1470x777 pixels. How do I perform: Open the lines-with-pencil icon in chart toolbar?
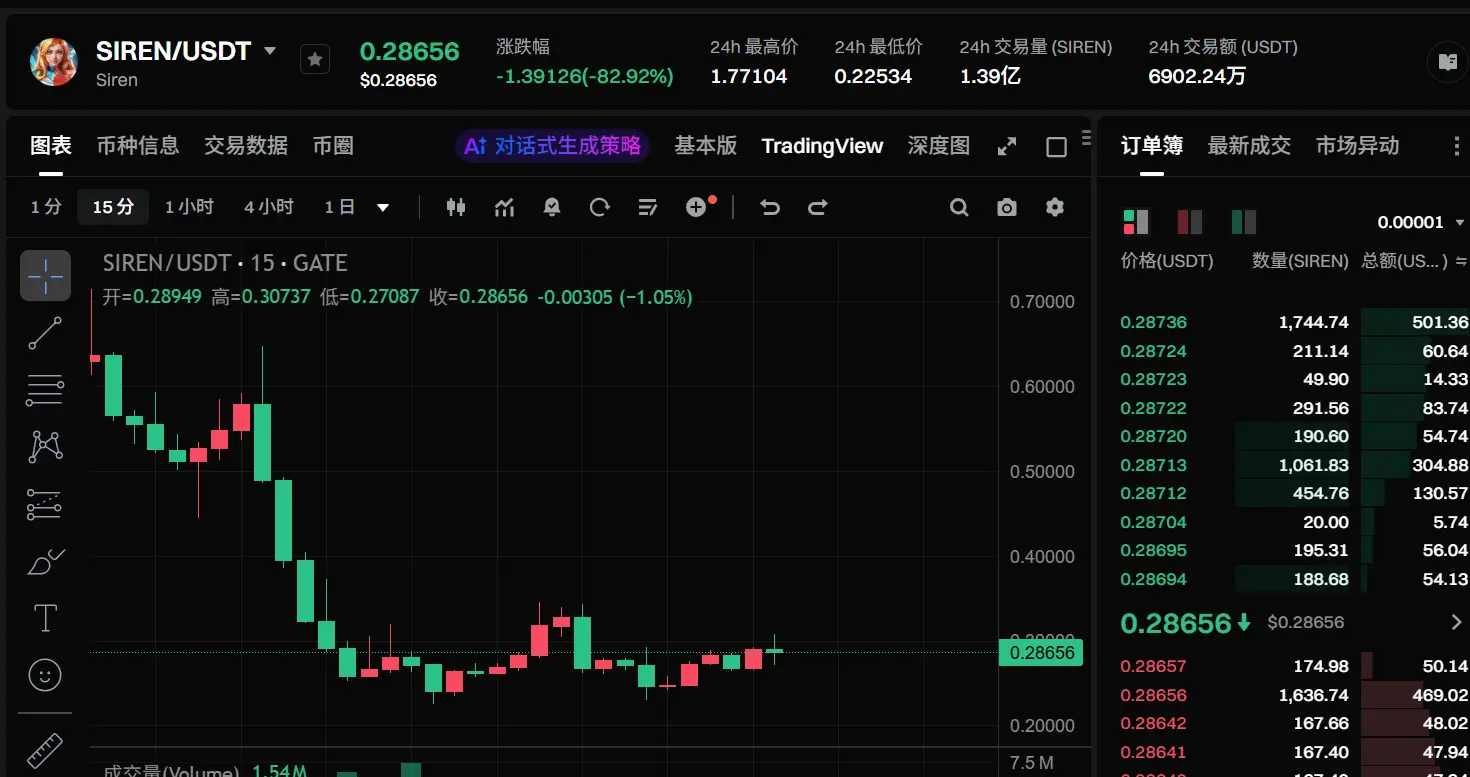coord(648,207)
